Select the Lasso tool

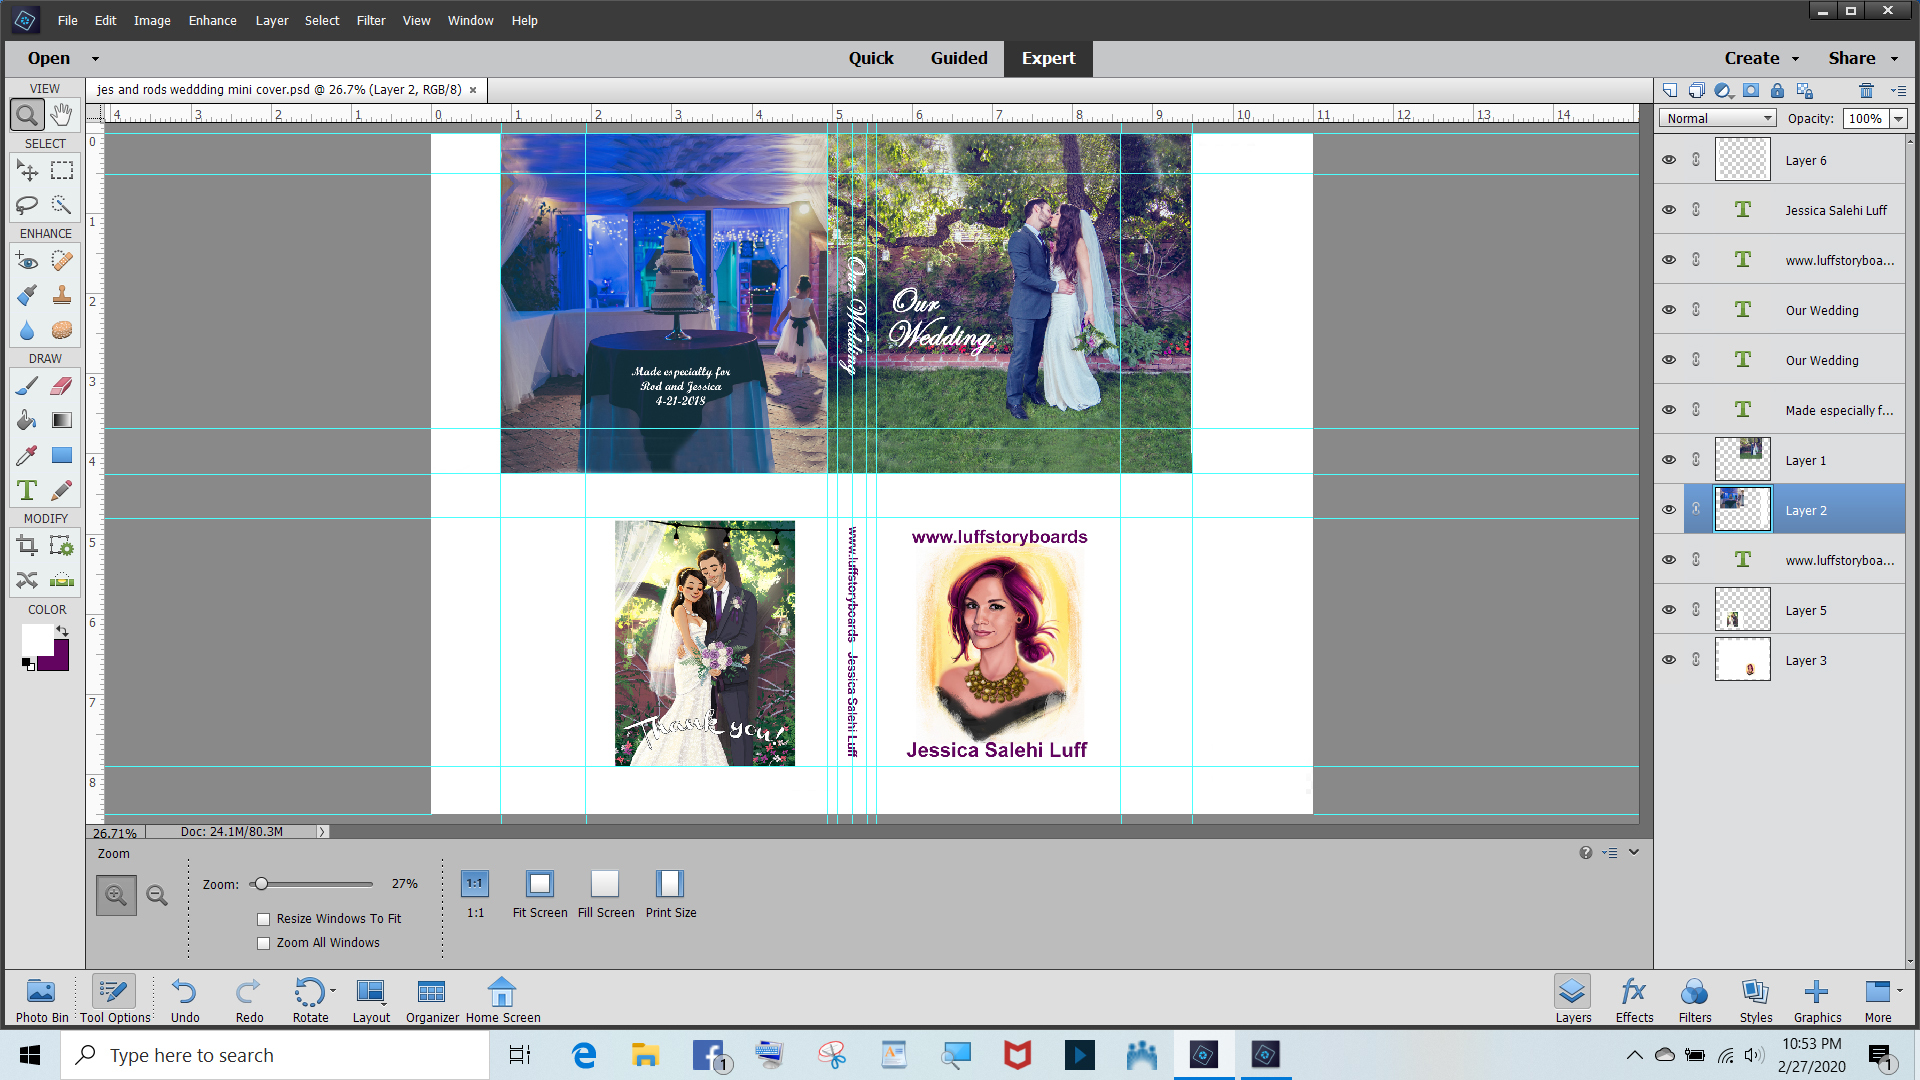point(27,205)
